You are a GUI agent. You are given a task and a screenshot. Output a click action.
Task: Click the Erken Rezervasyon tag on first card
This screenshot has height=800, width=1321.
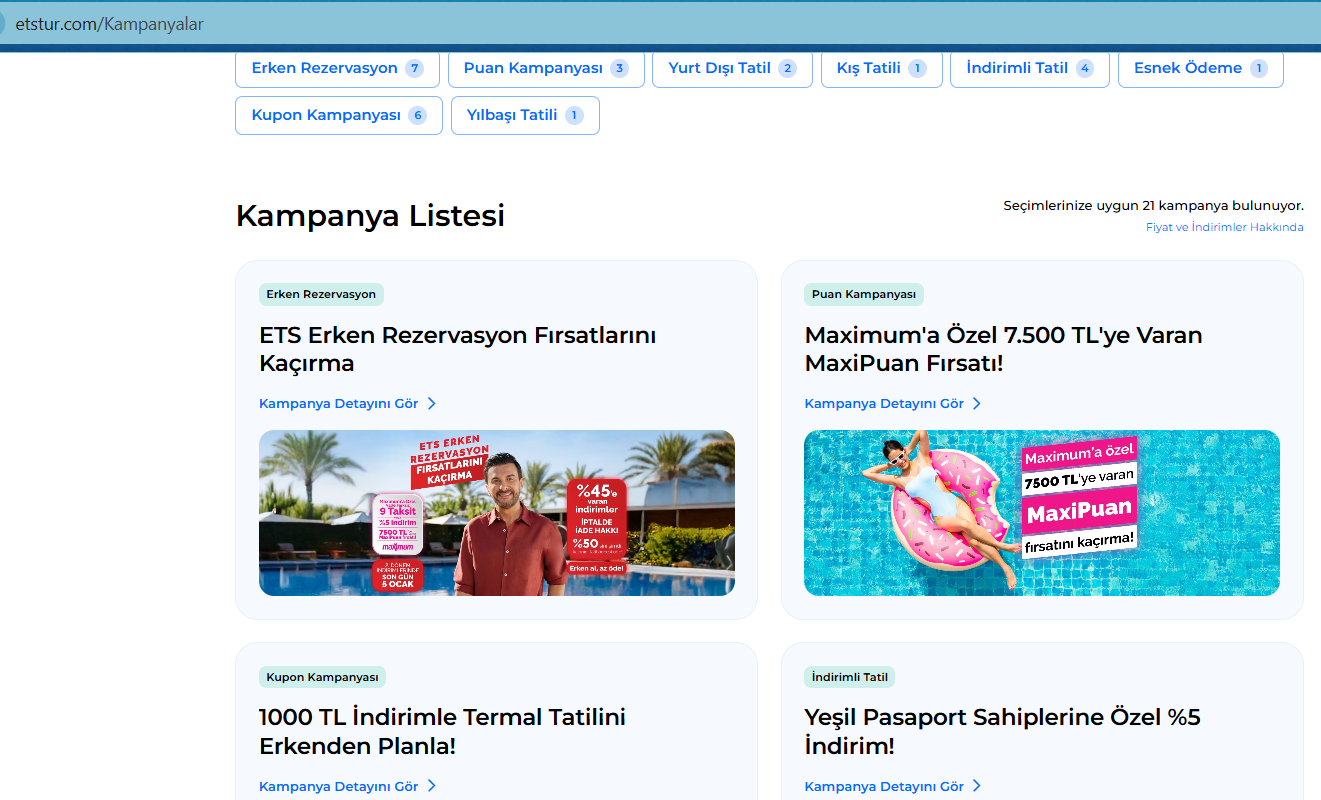pyautogui.click(x=321, y=294)
